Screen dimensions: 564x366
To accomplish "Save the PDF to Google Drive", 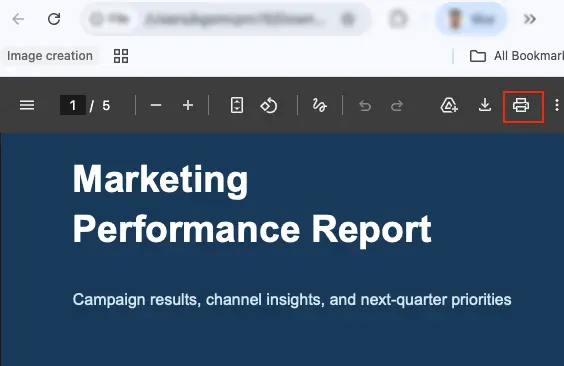I will pyautogui.click(x=449, y=105).
